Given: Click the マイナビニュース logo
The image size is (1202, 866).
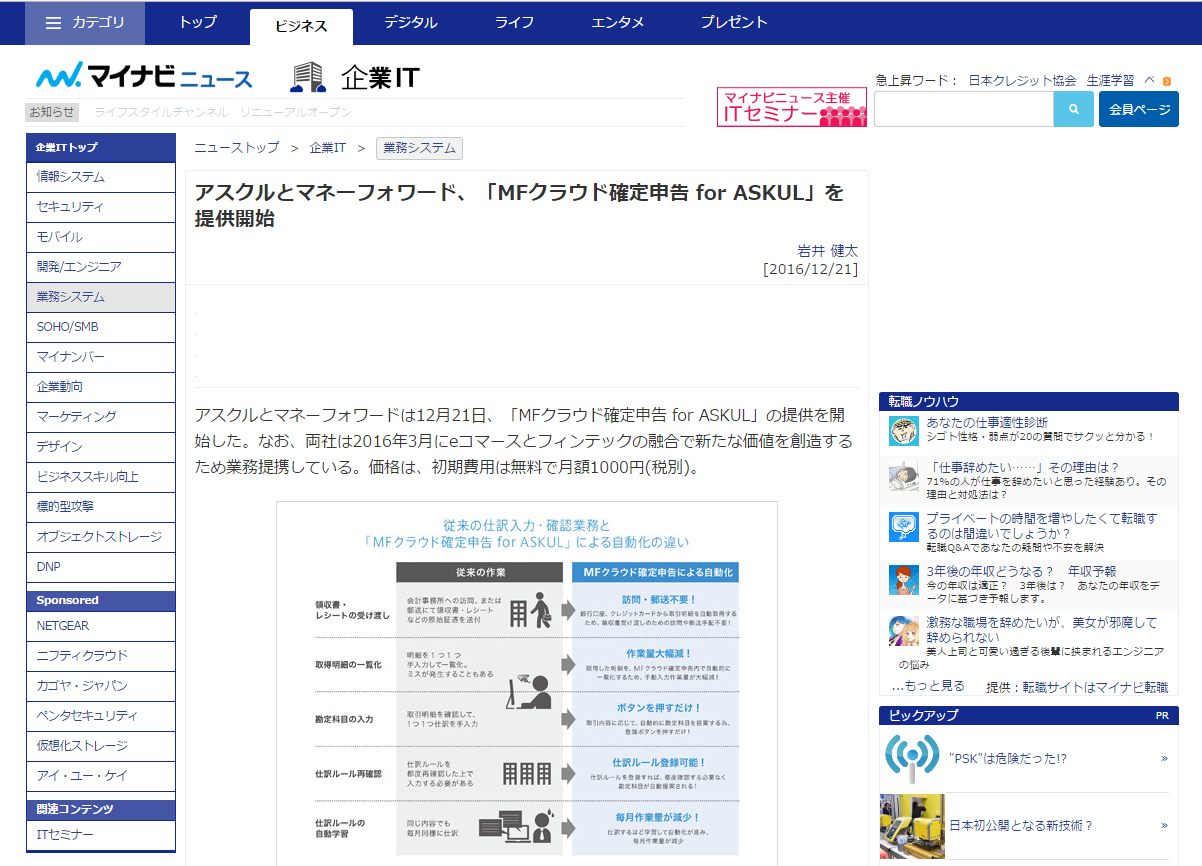Looking at the screenshot, I should [x=145, y=76].
